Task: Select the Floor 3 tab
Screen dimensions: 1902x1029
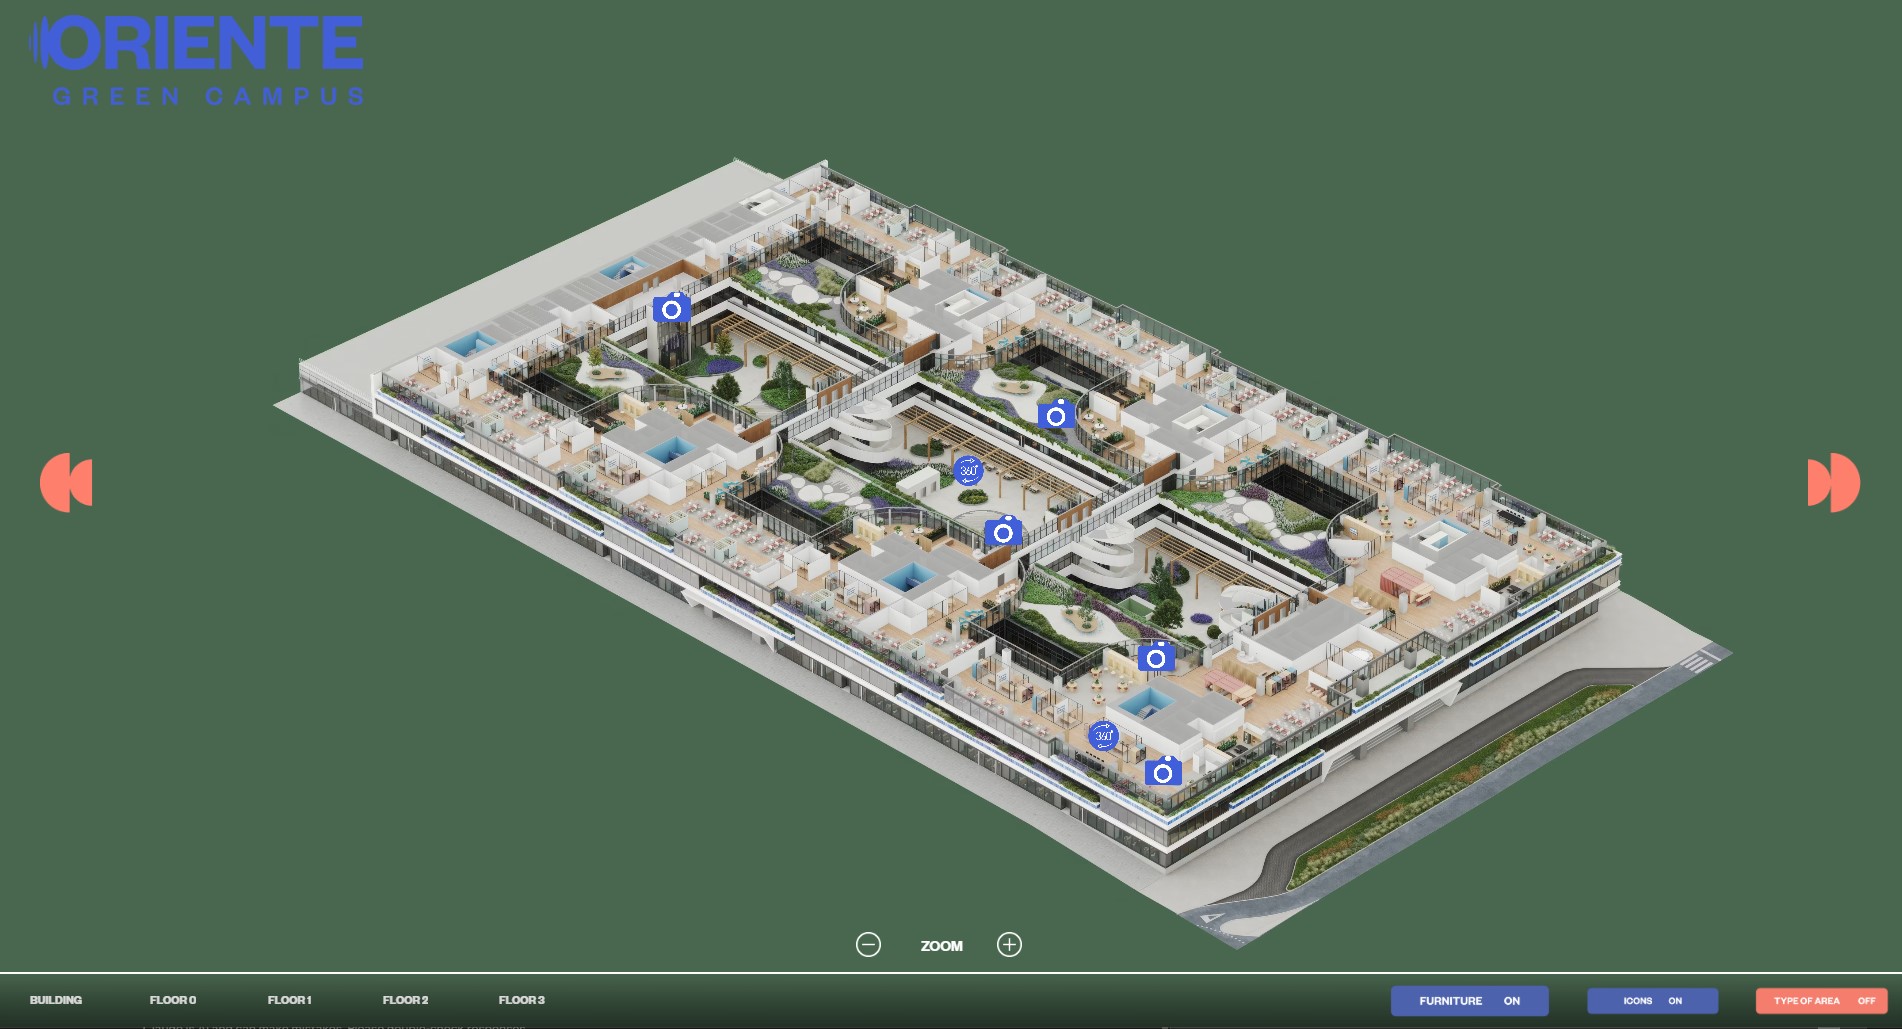Action: pos(522,1000)
